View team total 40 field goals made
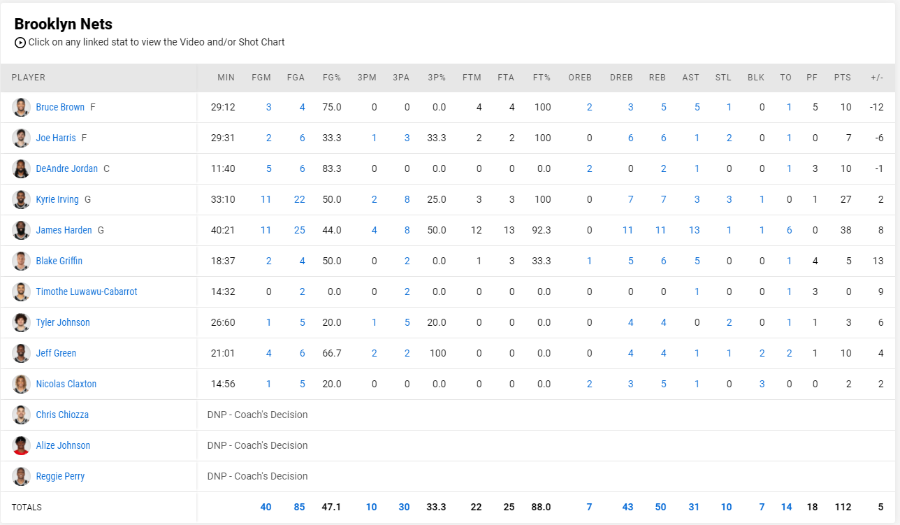This screenshot has height=525, width=900. coord(266,507)
